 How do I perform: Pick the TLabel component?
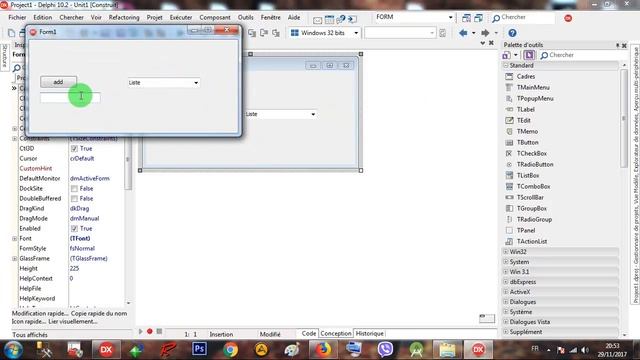click(525, 109)
